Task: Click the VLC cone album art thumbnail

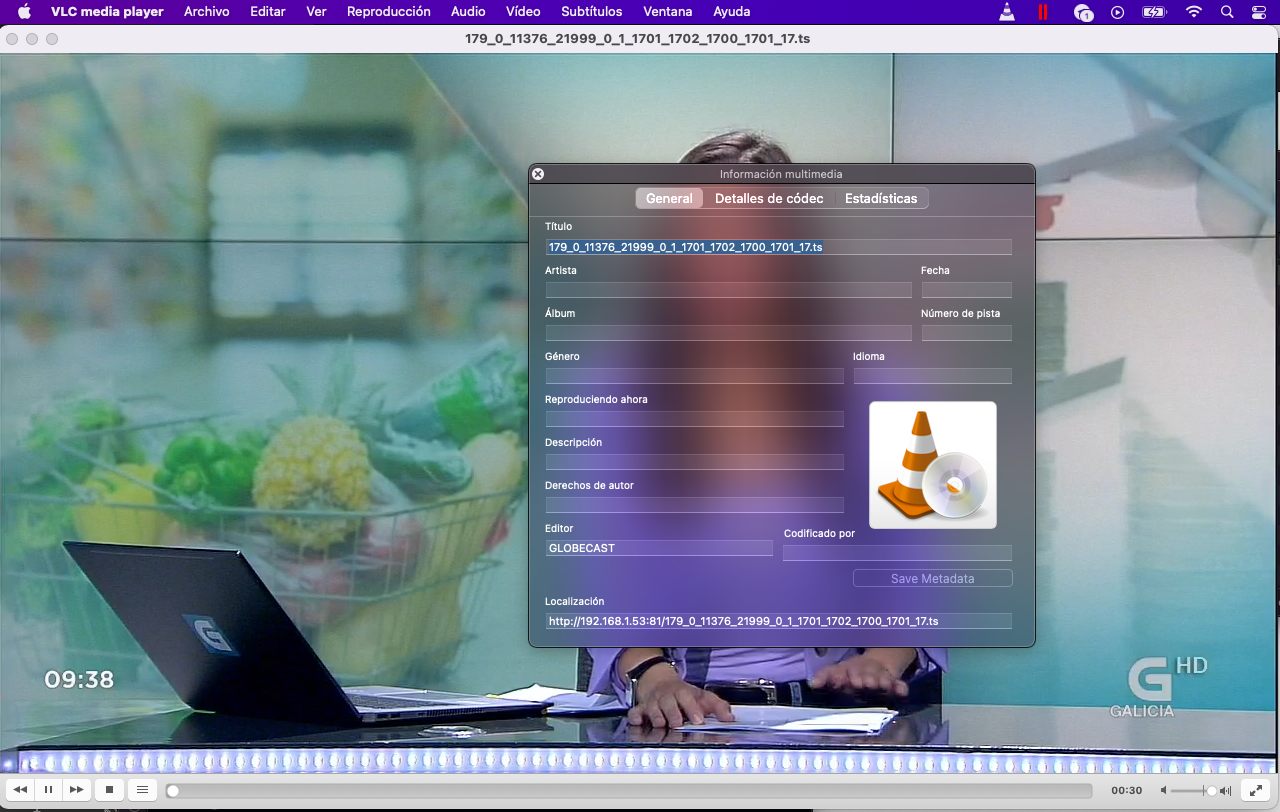Action: [932, 464]
